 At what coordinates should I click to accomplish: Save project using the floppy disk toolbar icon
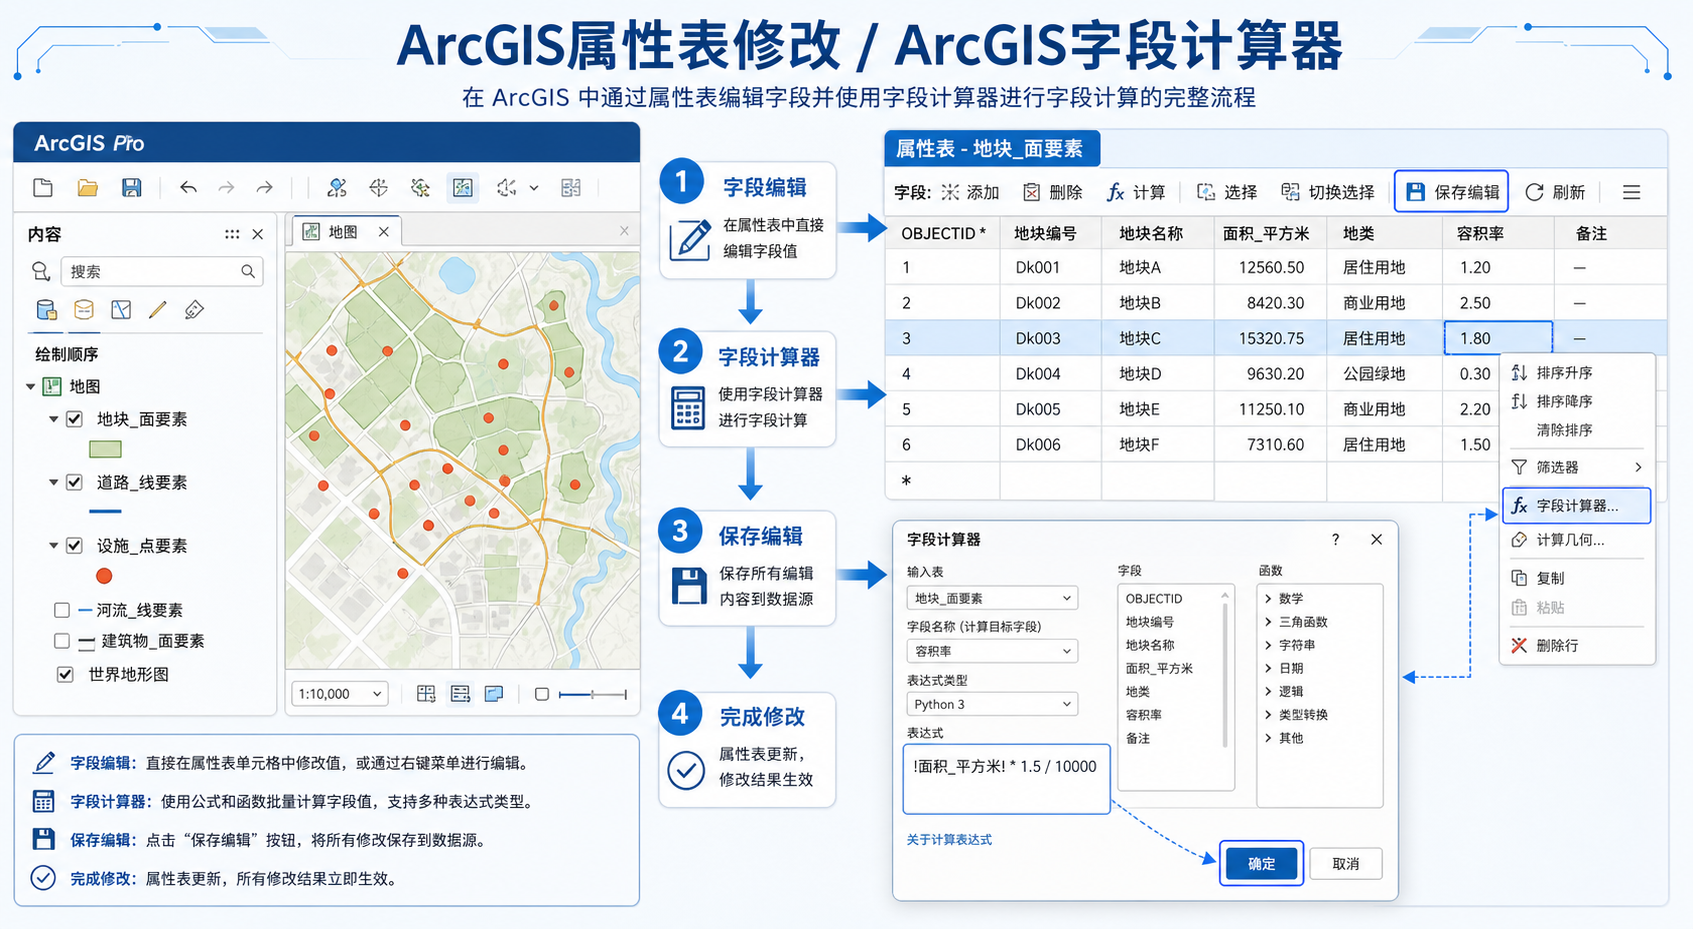131,188
